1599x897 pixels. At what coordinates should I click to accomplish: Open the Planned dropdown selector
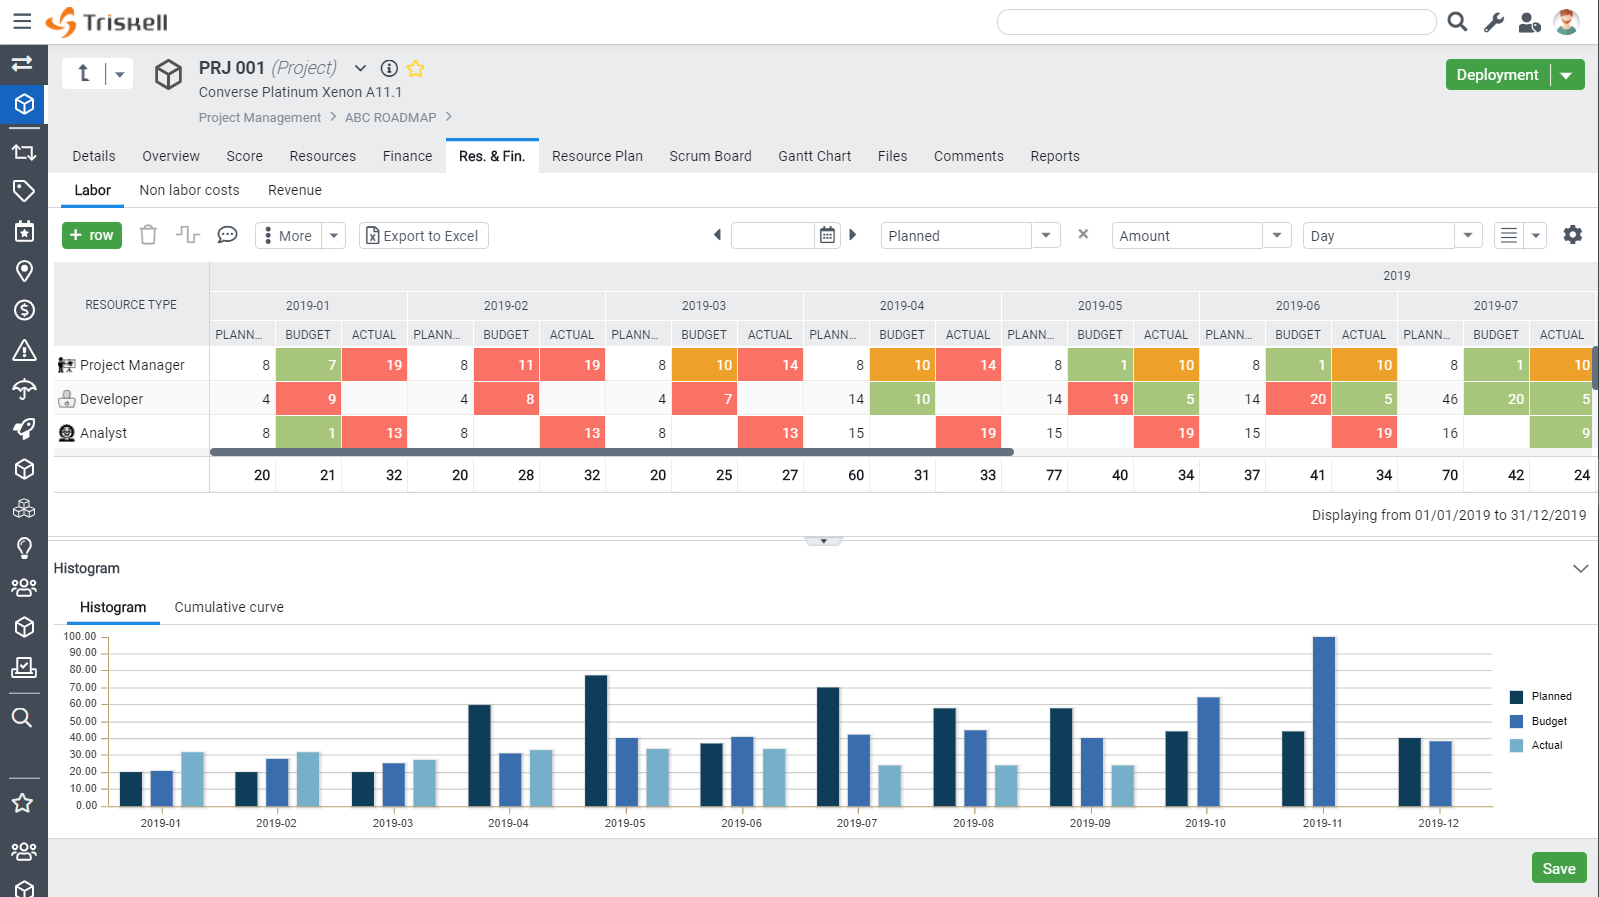970,236
